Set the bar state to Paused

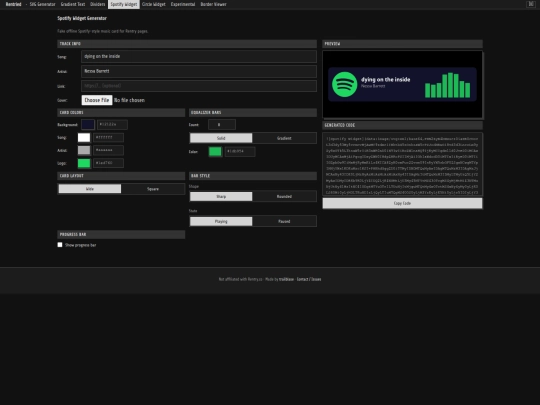(x=284, y=221)
